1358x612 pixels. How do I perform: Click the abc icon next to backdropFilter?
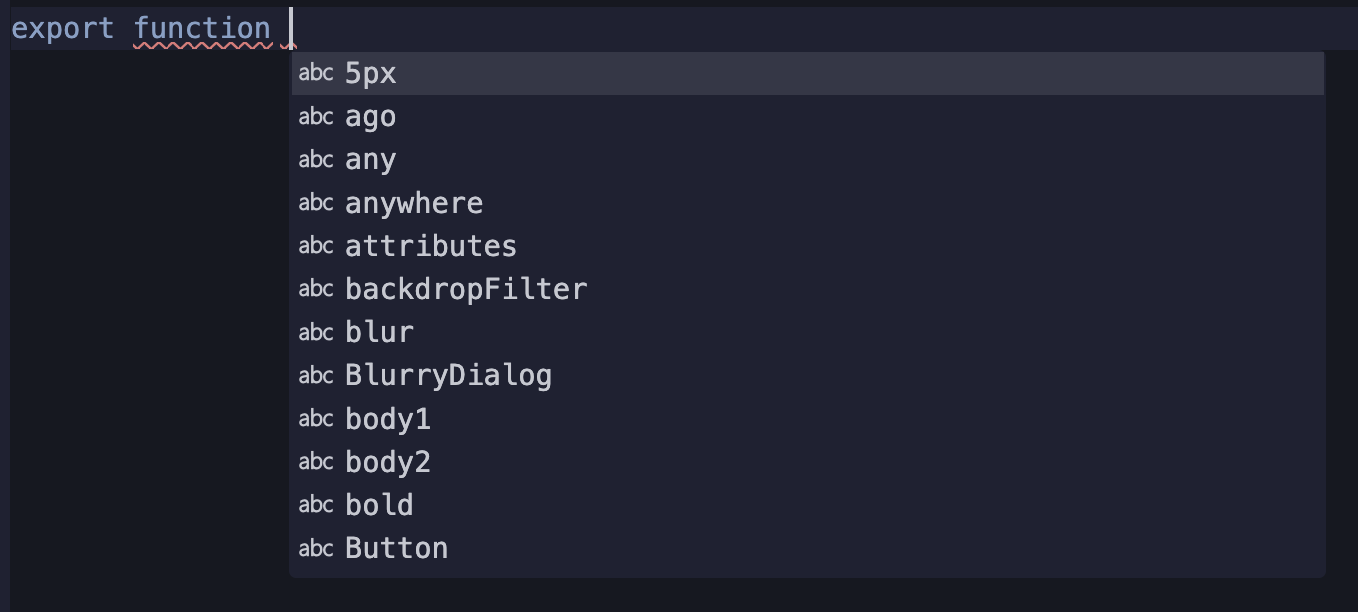(315, 289)
